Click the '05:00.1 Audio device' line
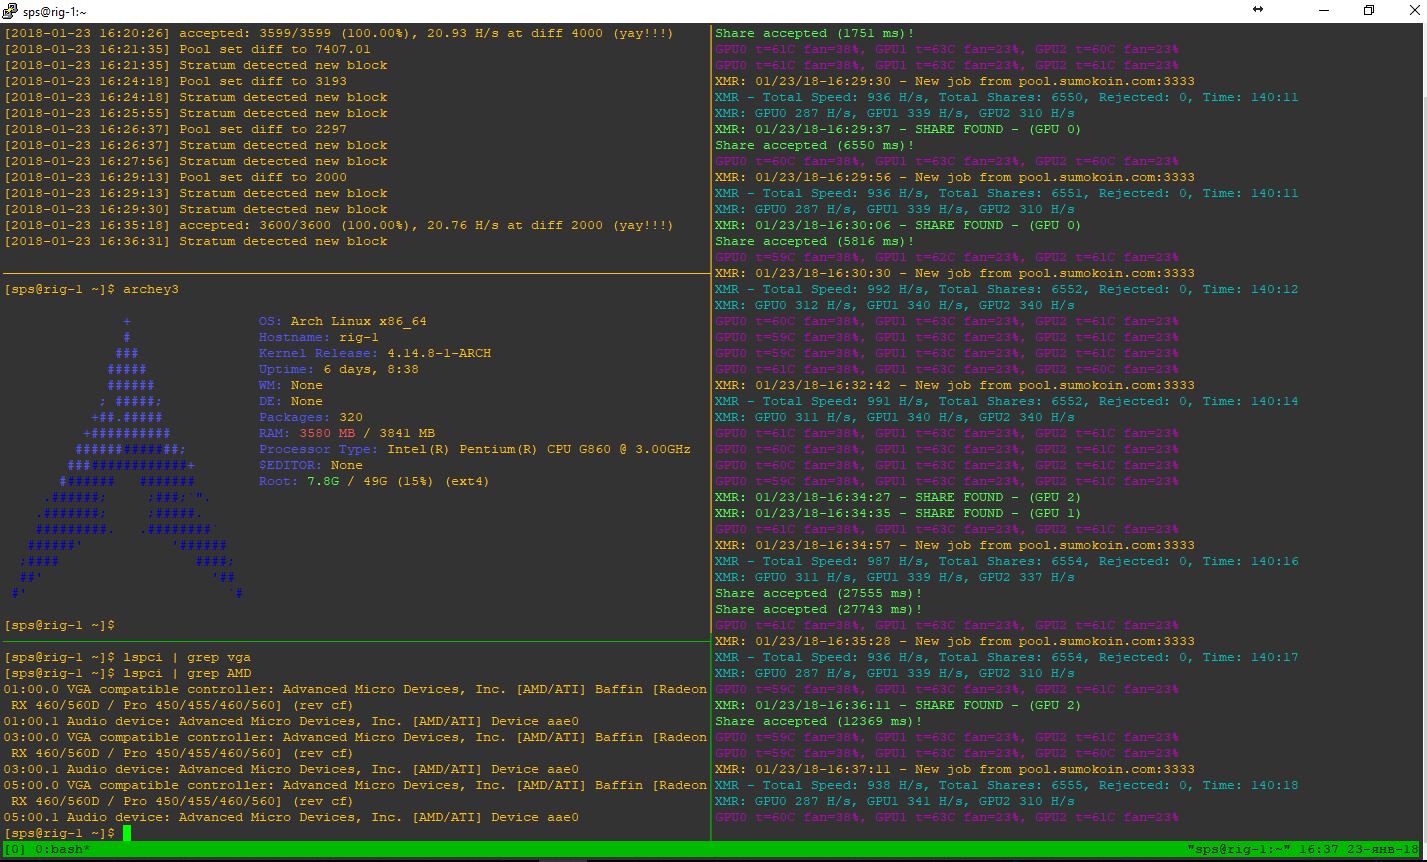Image resolution: width=1427 pixels, height=862 pixels. 291,817
